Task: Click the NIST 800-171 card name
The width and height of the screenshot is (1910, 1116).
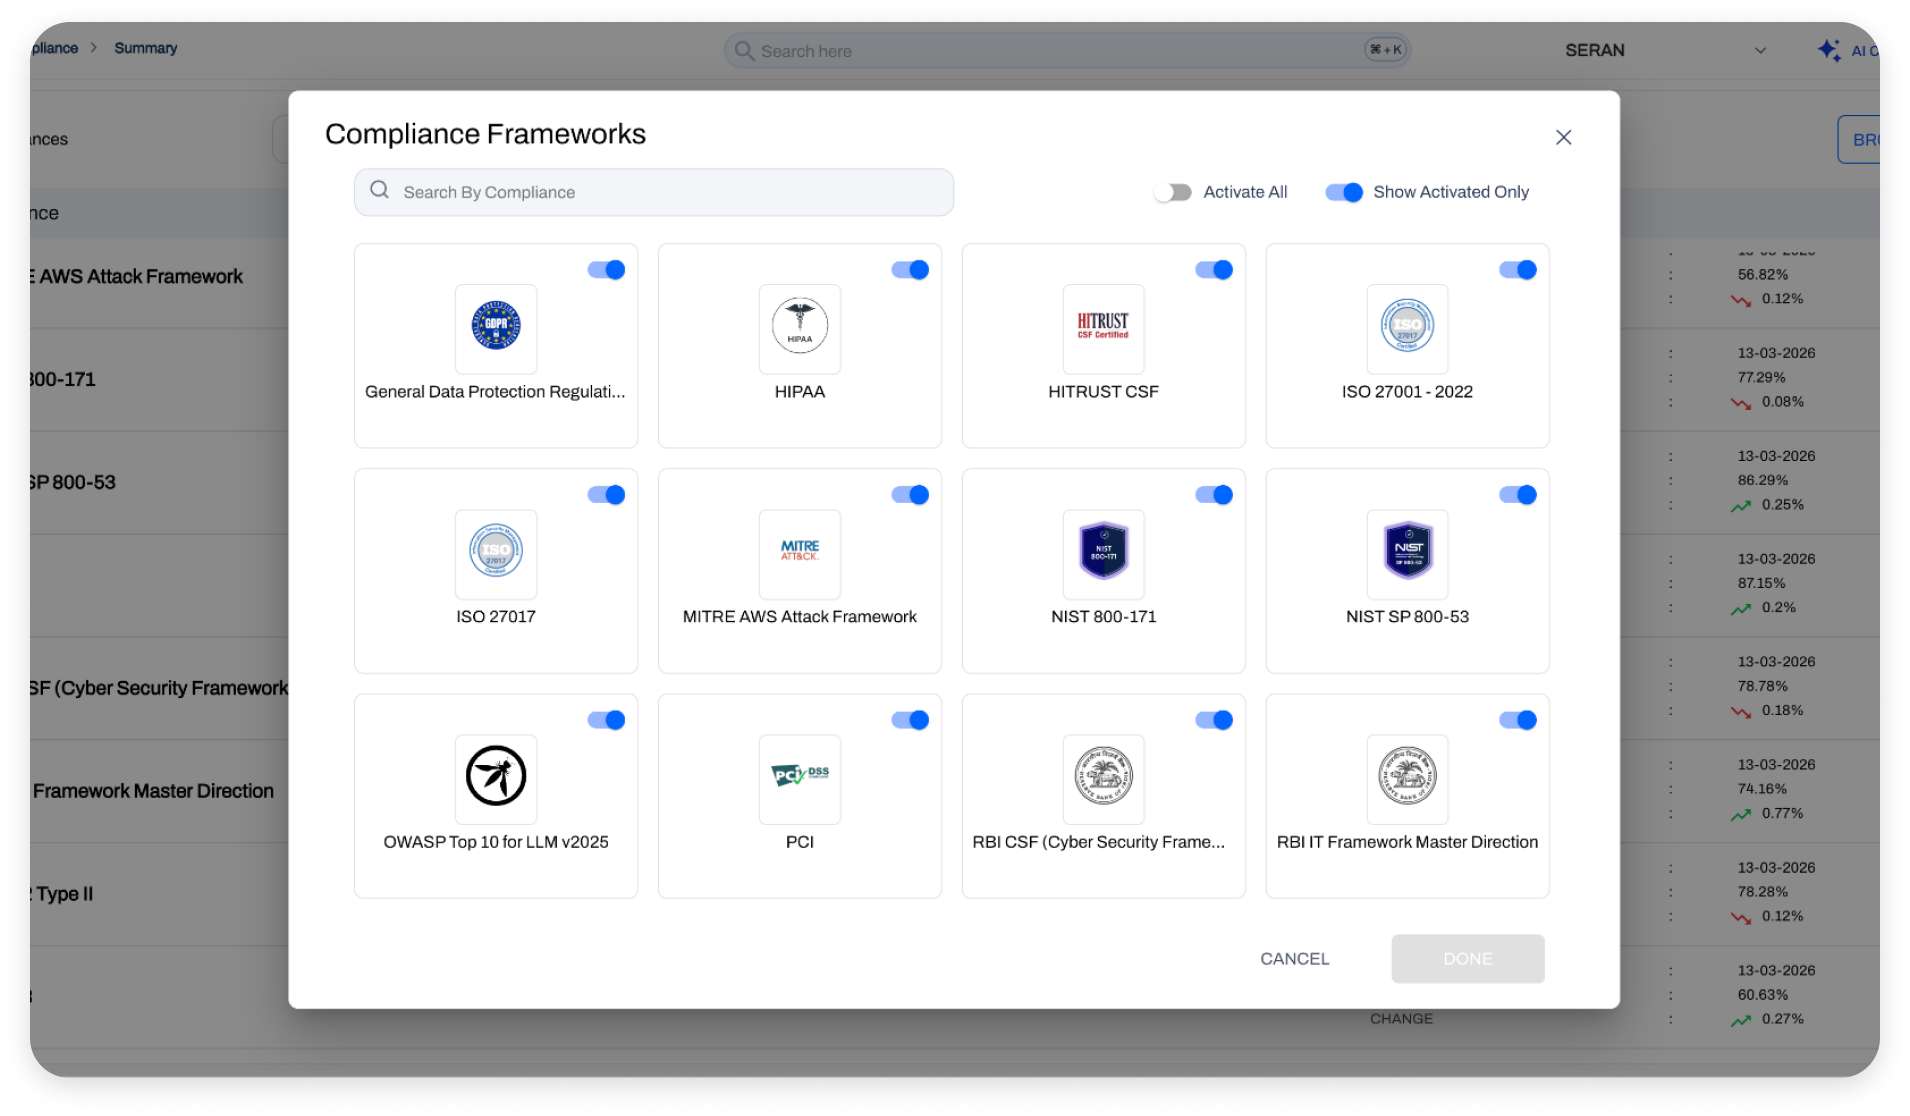Action: click(x=1103, y=617)
